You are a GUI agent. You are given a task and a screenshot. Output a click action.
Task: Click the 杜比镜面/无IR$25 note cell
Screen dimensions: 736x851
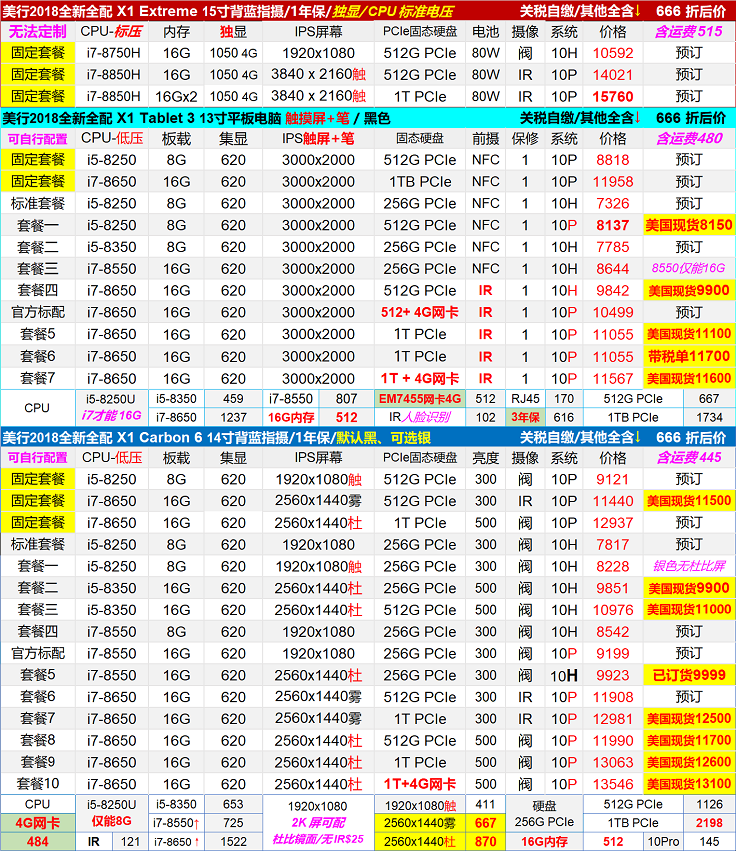coord(318,842)
